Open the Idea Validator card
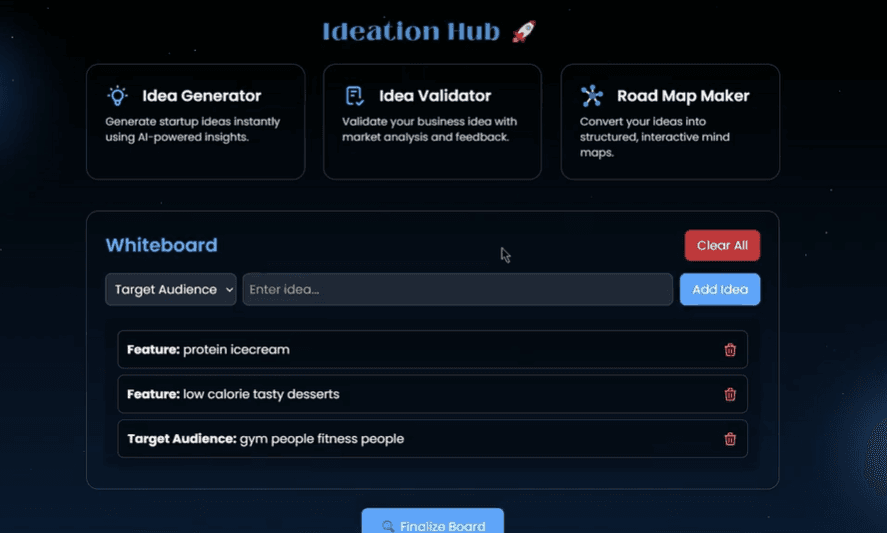Viewport: 887px width, 533px height. coord(432,122)
